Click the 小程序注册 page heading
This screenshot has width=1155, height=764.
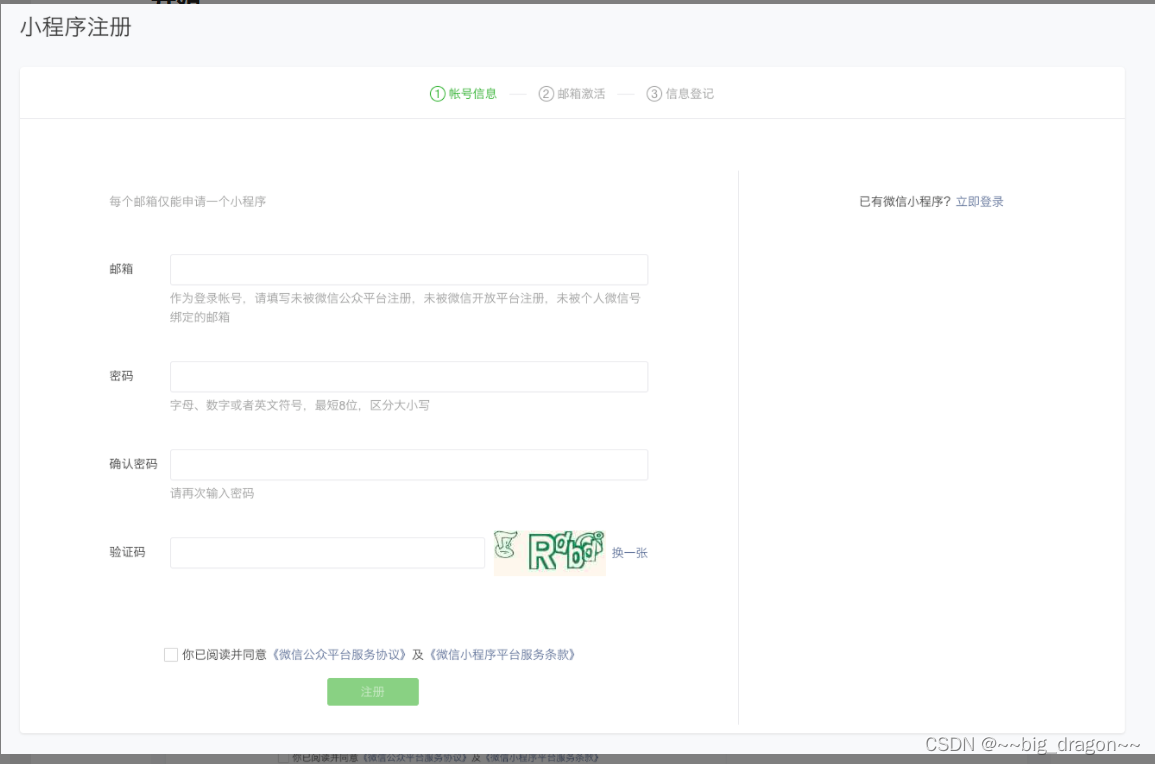click(76, 27)
